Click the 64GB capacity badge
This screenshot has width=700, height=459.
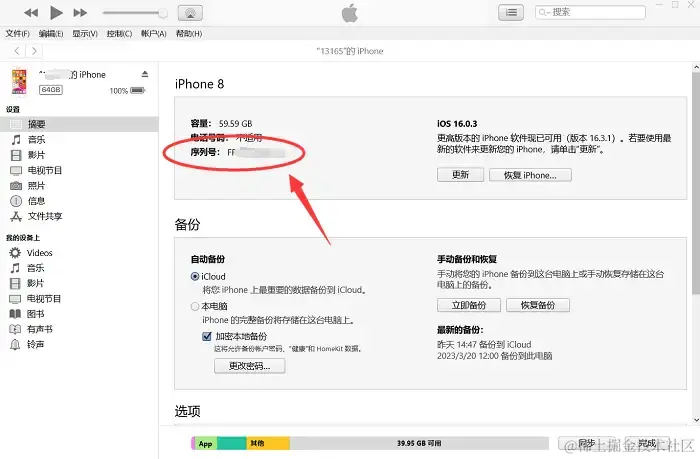coord(50,90)
